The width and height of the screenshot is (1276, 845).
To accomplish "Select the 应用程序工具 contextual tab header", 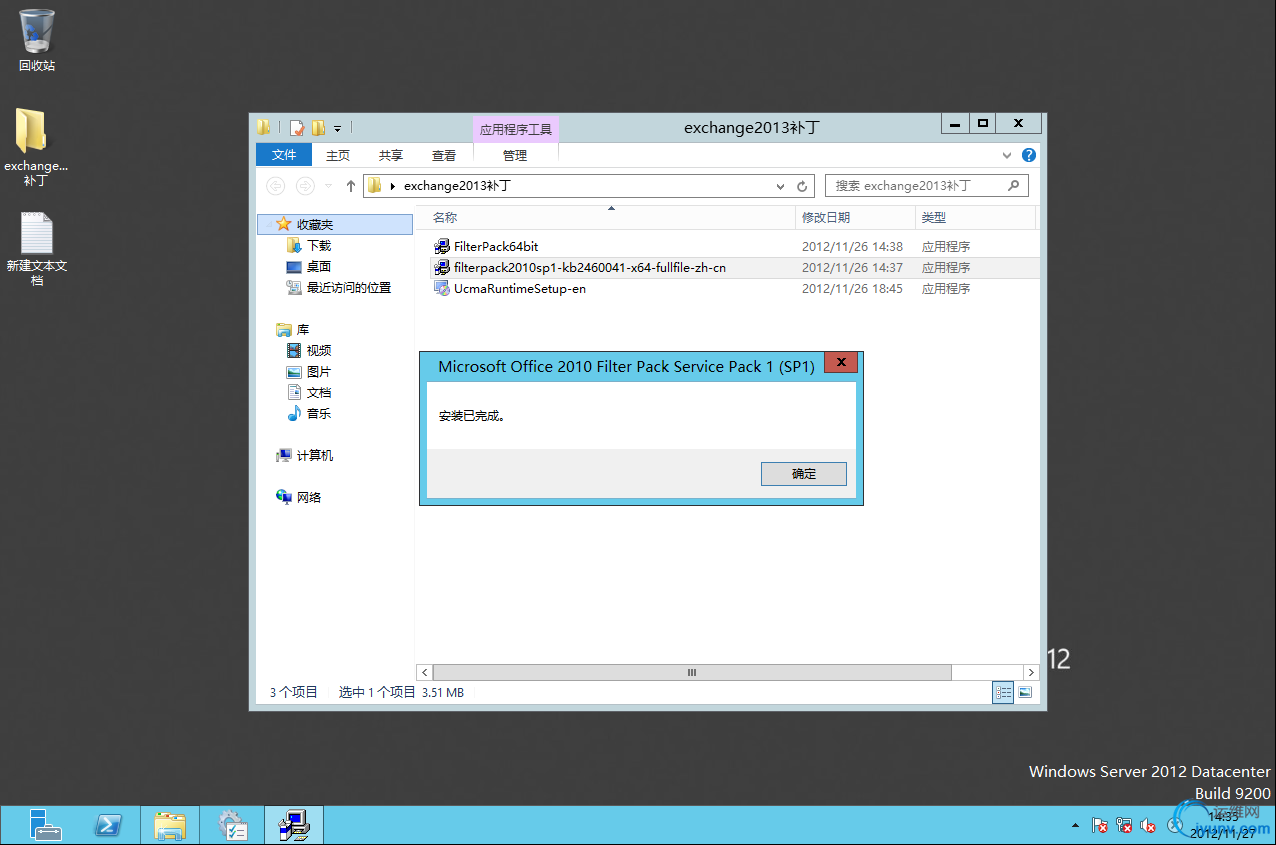I will pos(516,129).
